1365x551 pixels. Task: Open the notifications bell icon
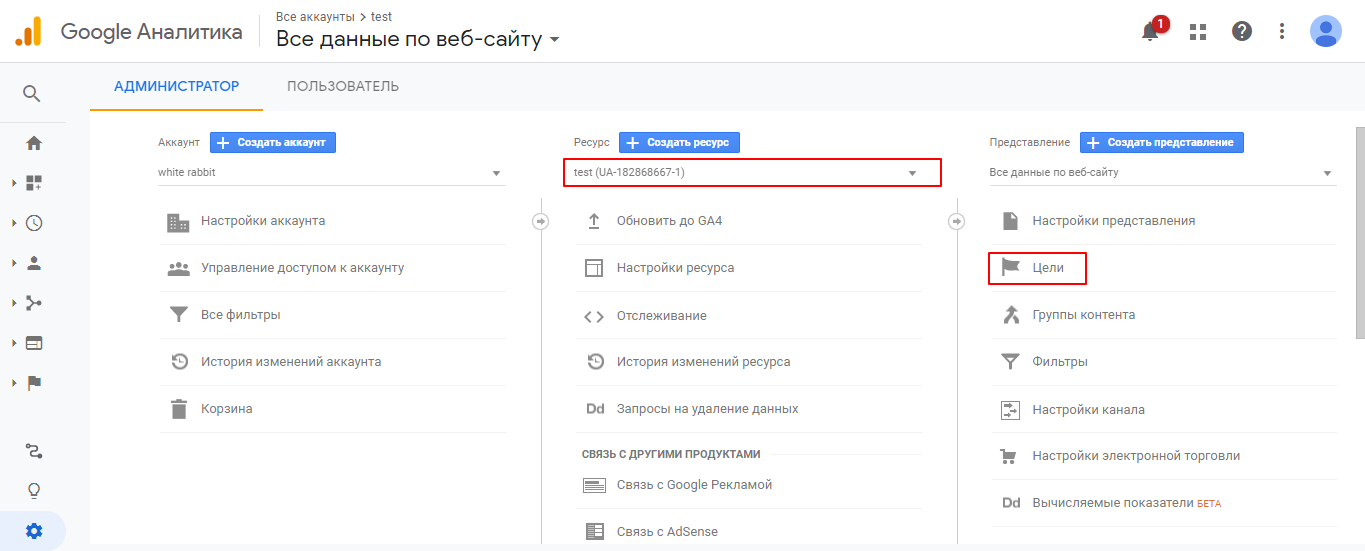point(1150,31)
